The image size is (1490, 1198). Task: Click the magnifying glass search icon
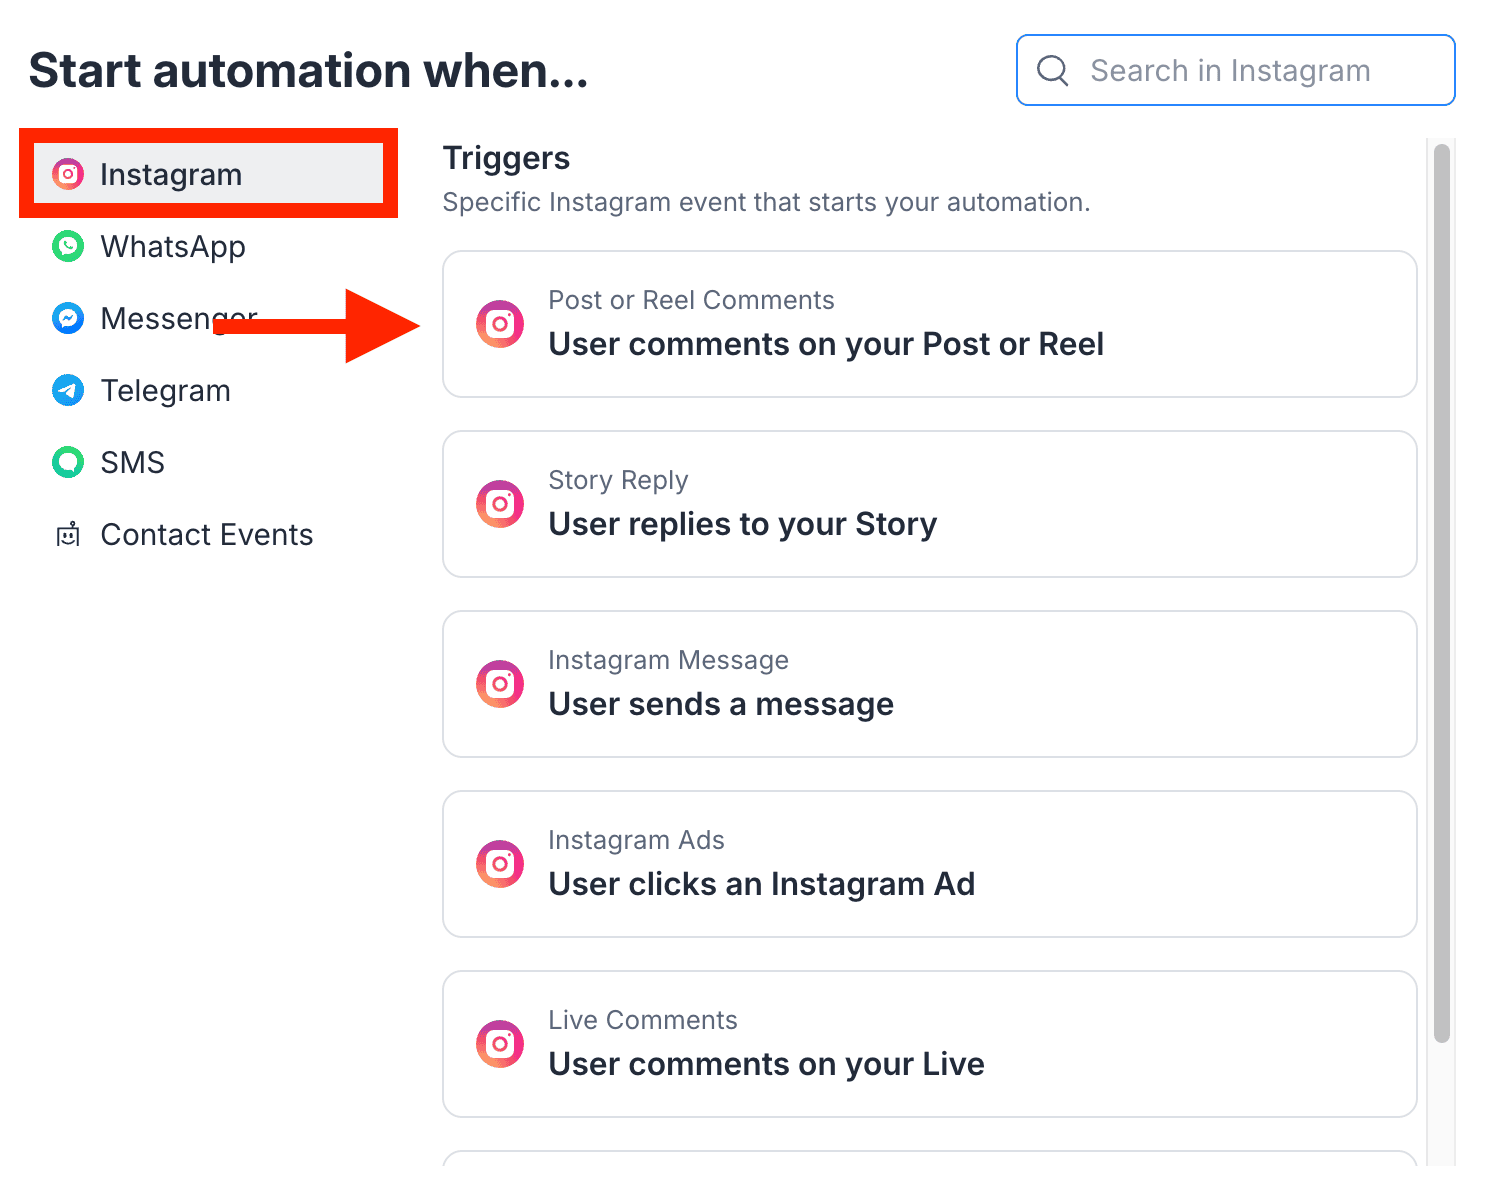click(1053, 70)
